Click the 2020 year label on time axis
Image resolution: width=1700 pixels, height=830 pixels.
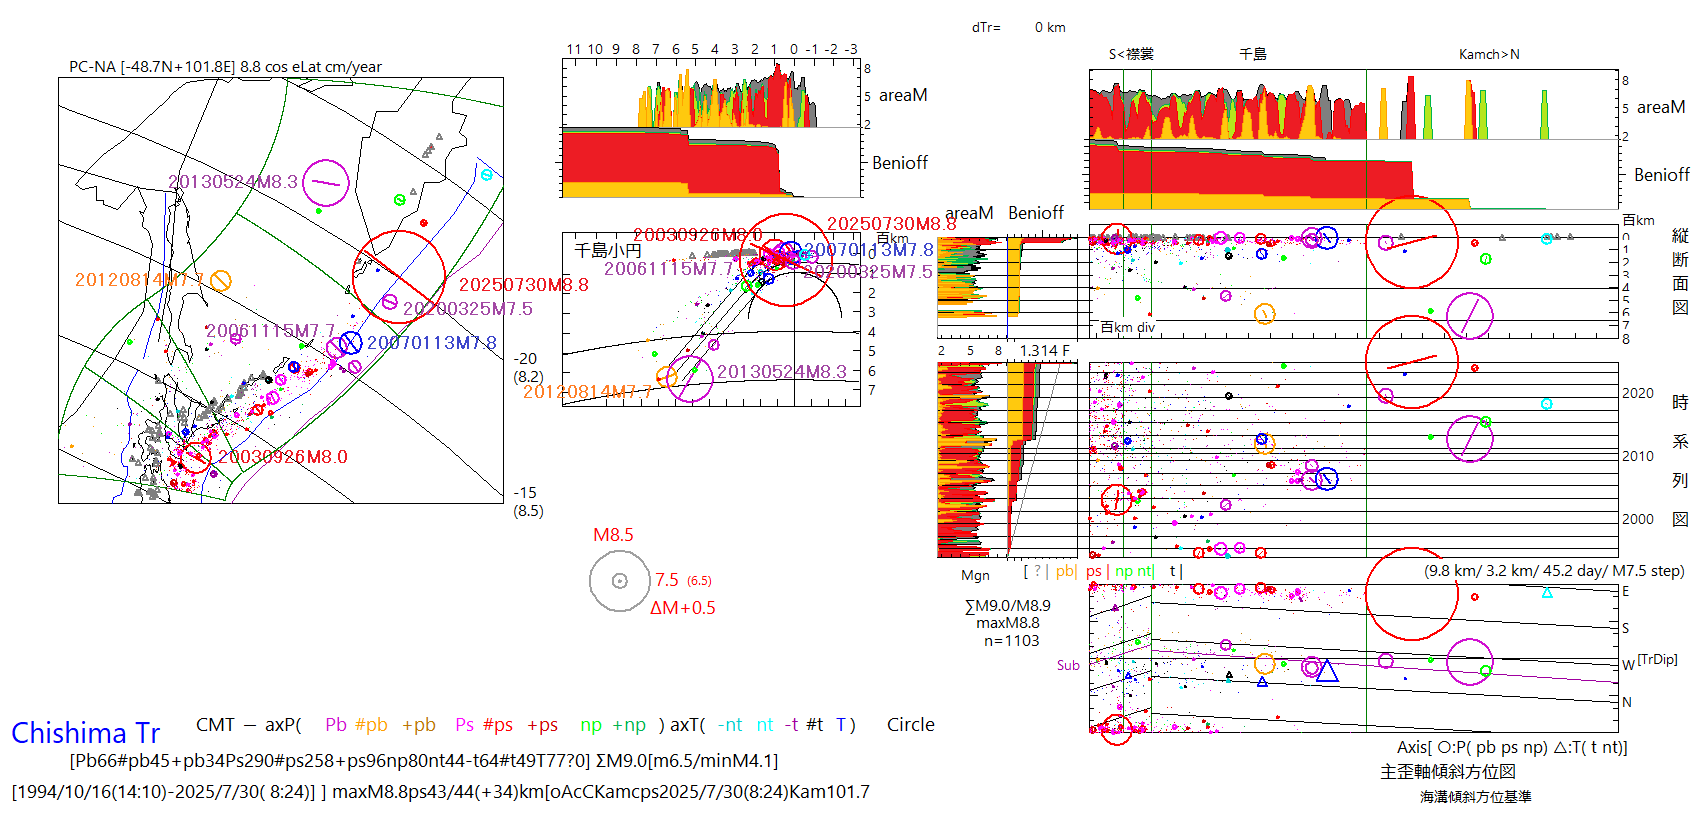tap(1637, 393)
